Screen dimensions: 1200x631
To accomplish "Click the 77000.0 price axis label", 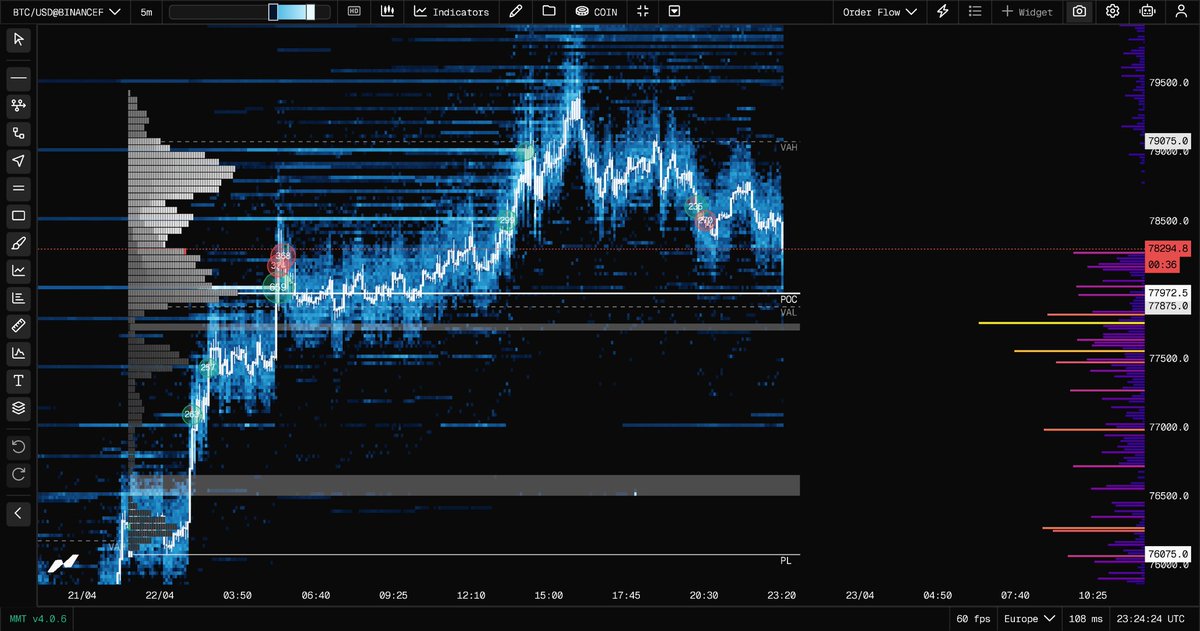I will 1168,428.
